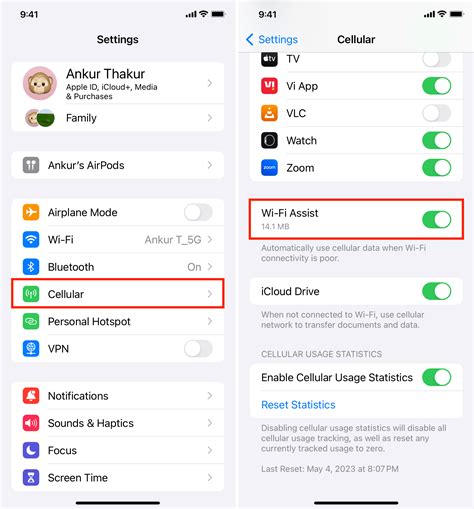
Task: Enable Airplane Mode switch
Action: click(198, 212)
